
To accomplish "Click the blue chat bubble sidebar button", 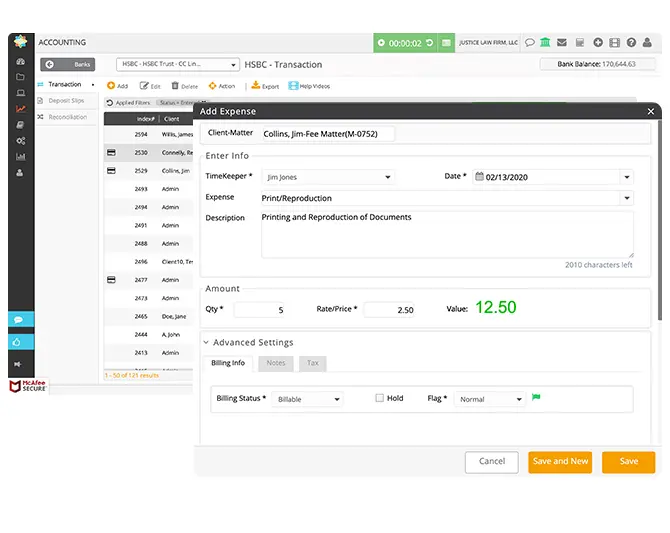I will [21, 319].
